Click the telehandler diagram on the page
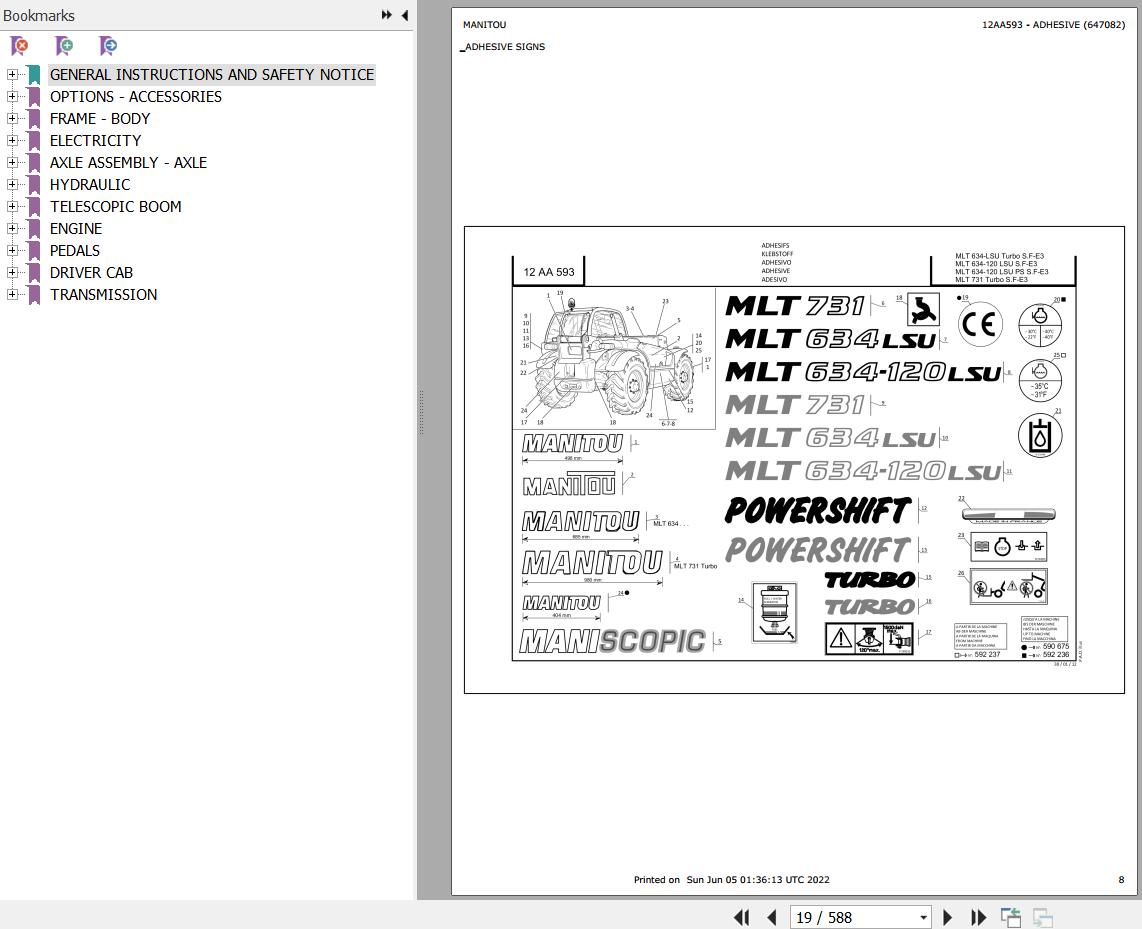This screenshot has width=1142, height=929. point(614,358)
